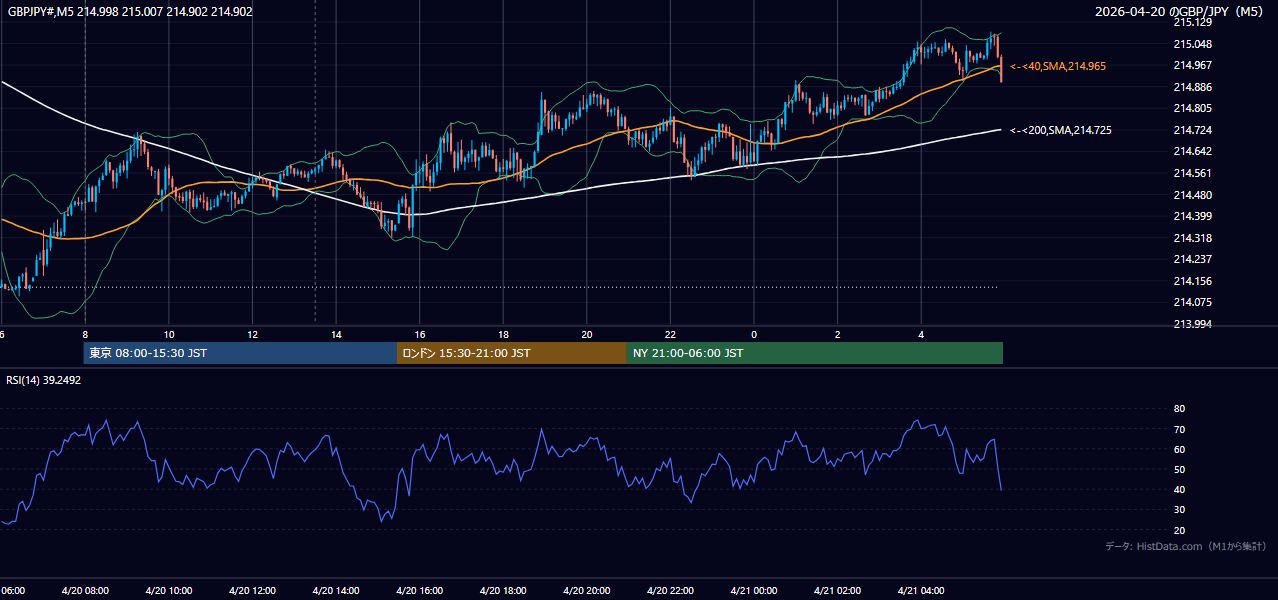Click the RSI scale value 30
The height and width of the screenshot is (600, 1278).
[1179, 510]
